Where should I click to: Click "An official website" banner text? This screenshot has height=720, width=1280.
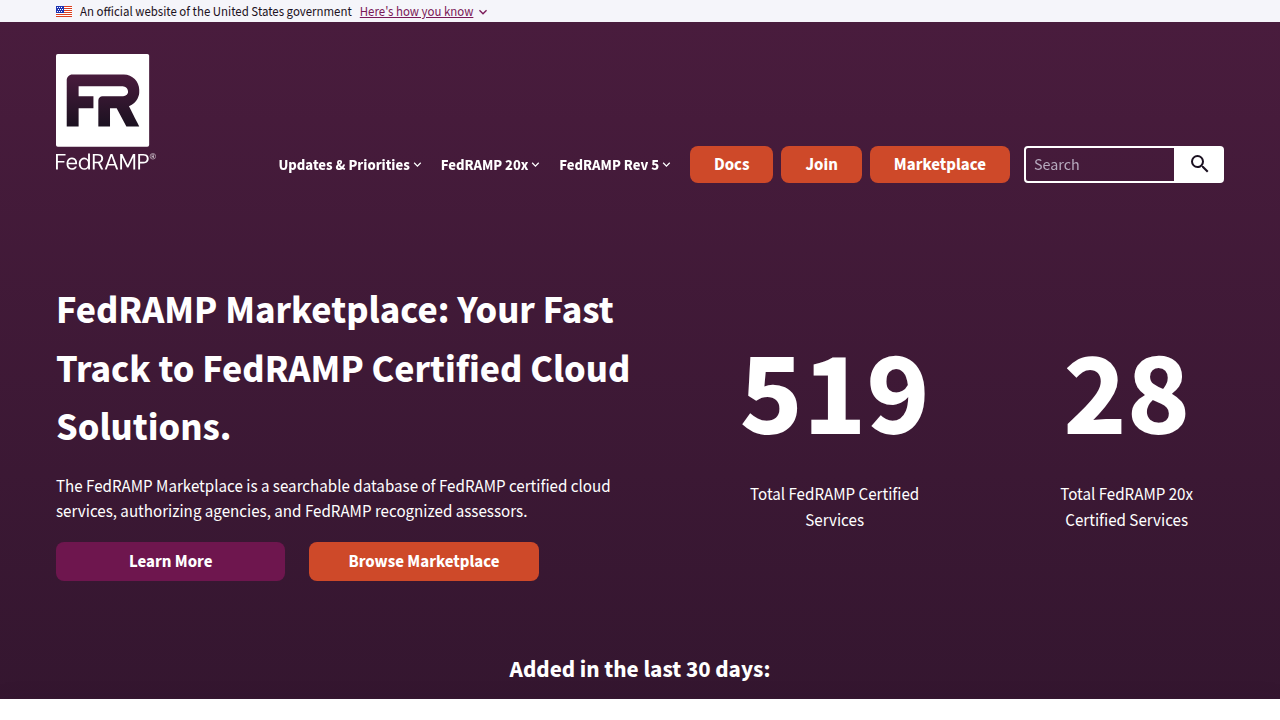pyautogui.click(x=216, y=12)
